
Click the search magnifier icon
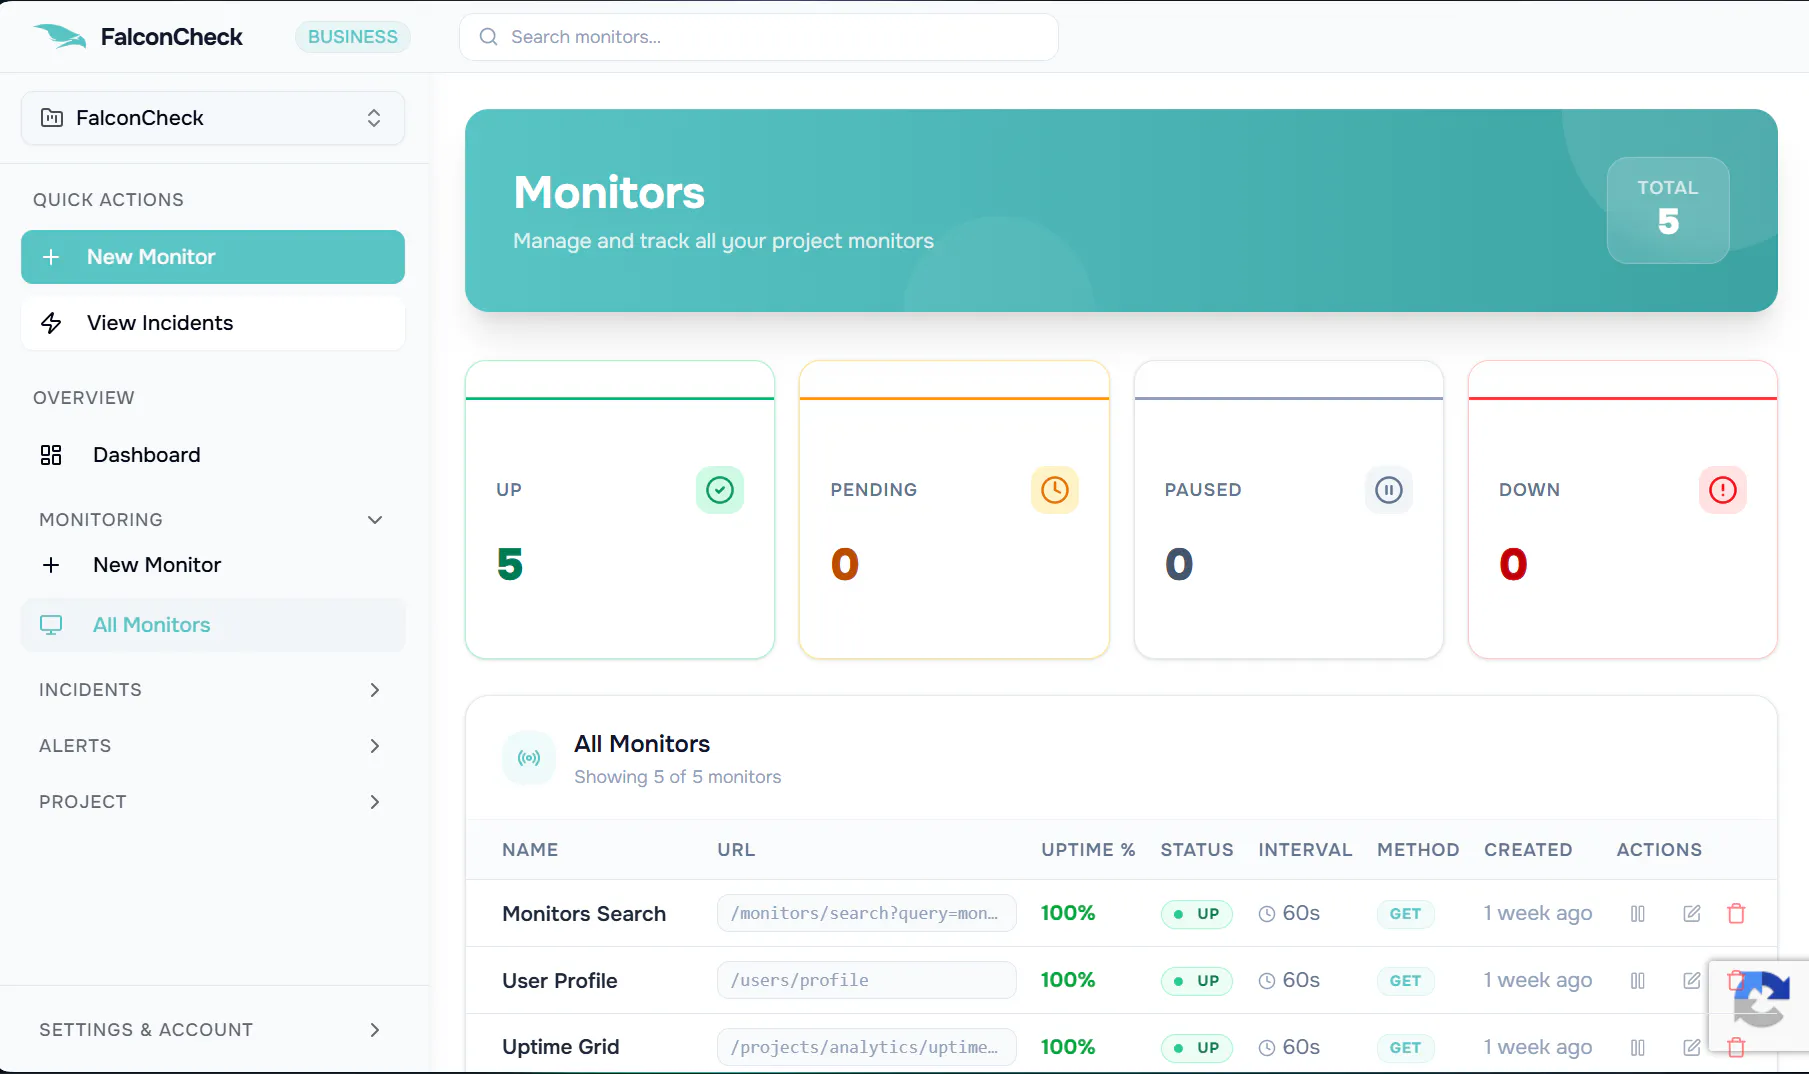[489, 37]
